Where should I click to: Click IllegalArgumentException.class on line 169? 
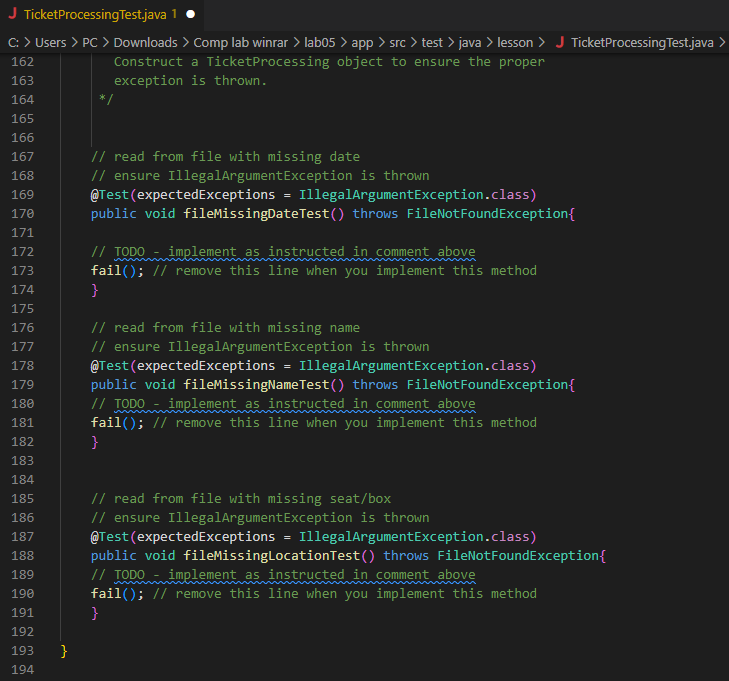(414, 195)
